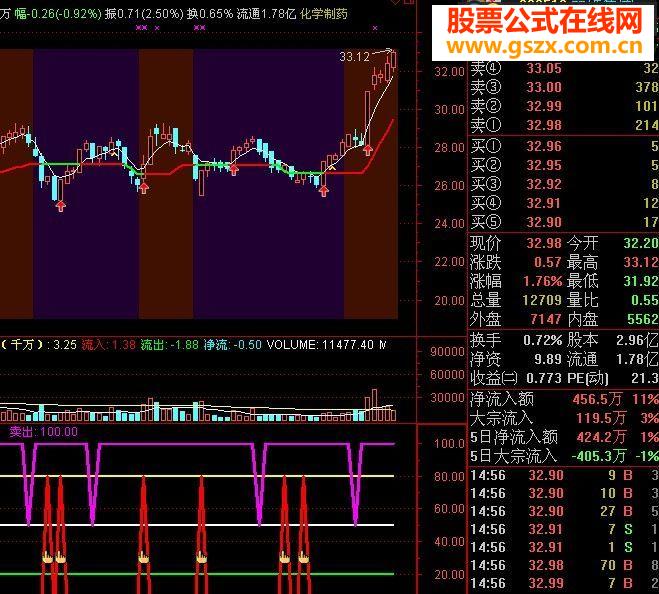Click the 振0.71(2.50%) amplitude value

pyautogui.click(x=144, y=14)
